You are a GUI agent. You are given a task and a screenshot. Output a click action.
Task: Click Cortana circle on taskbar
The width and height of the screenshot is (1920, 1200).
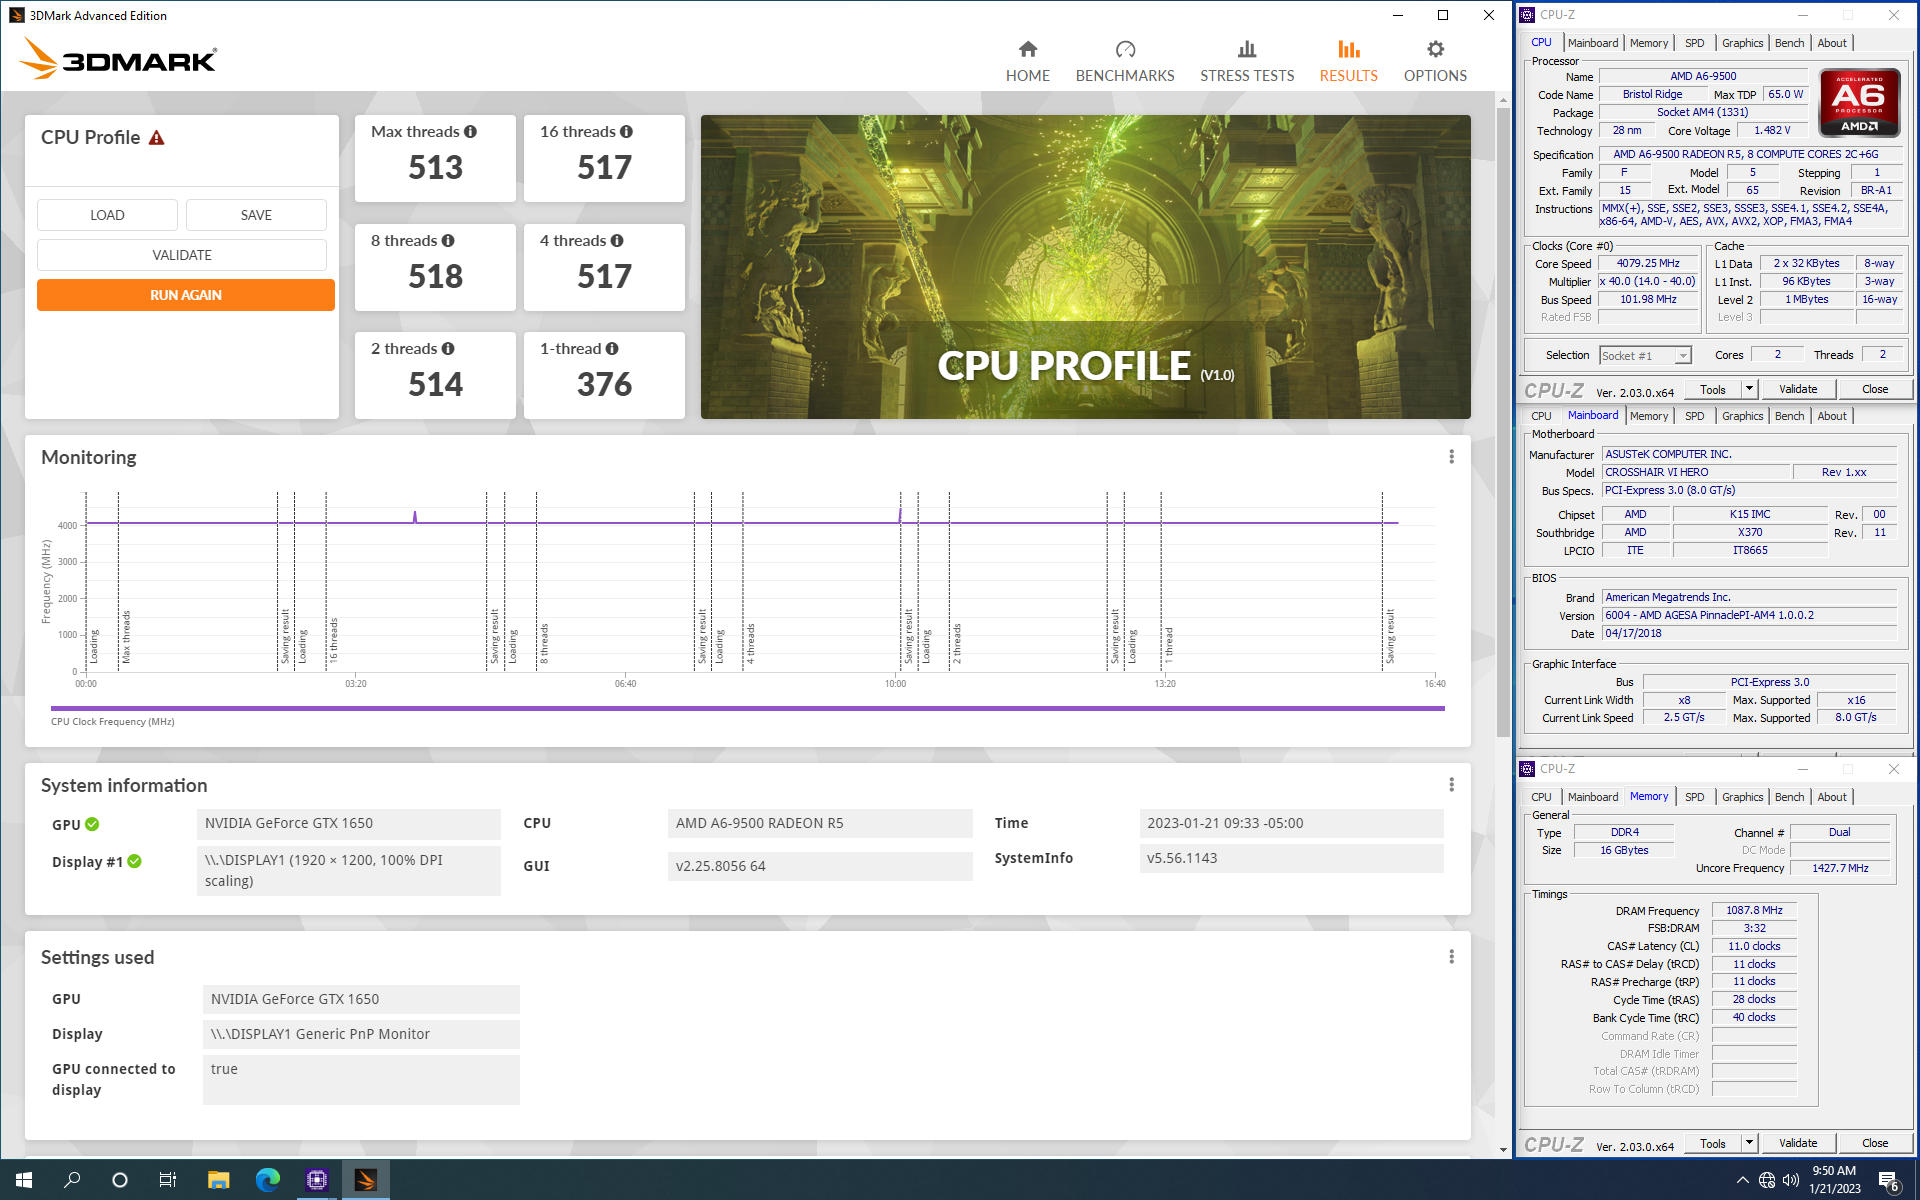click(120, 1180)
